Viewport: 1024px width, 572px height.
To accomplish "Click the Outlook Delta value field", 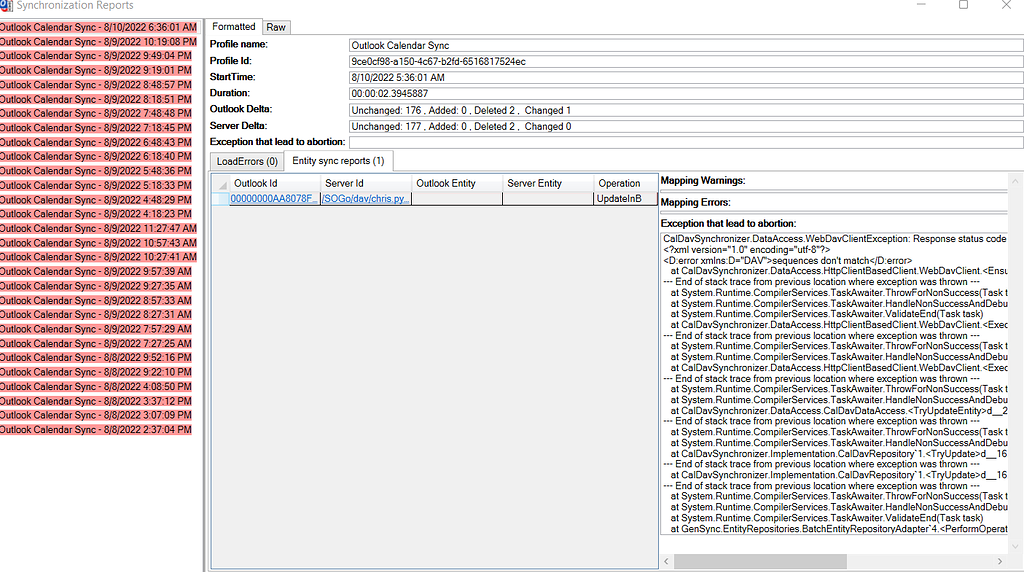I will (685, 110).
